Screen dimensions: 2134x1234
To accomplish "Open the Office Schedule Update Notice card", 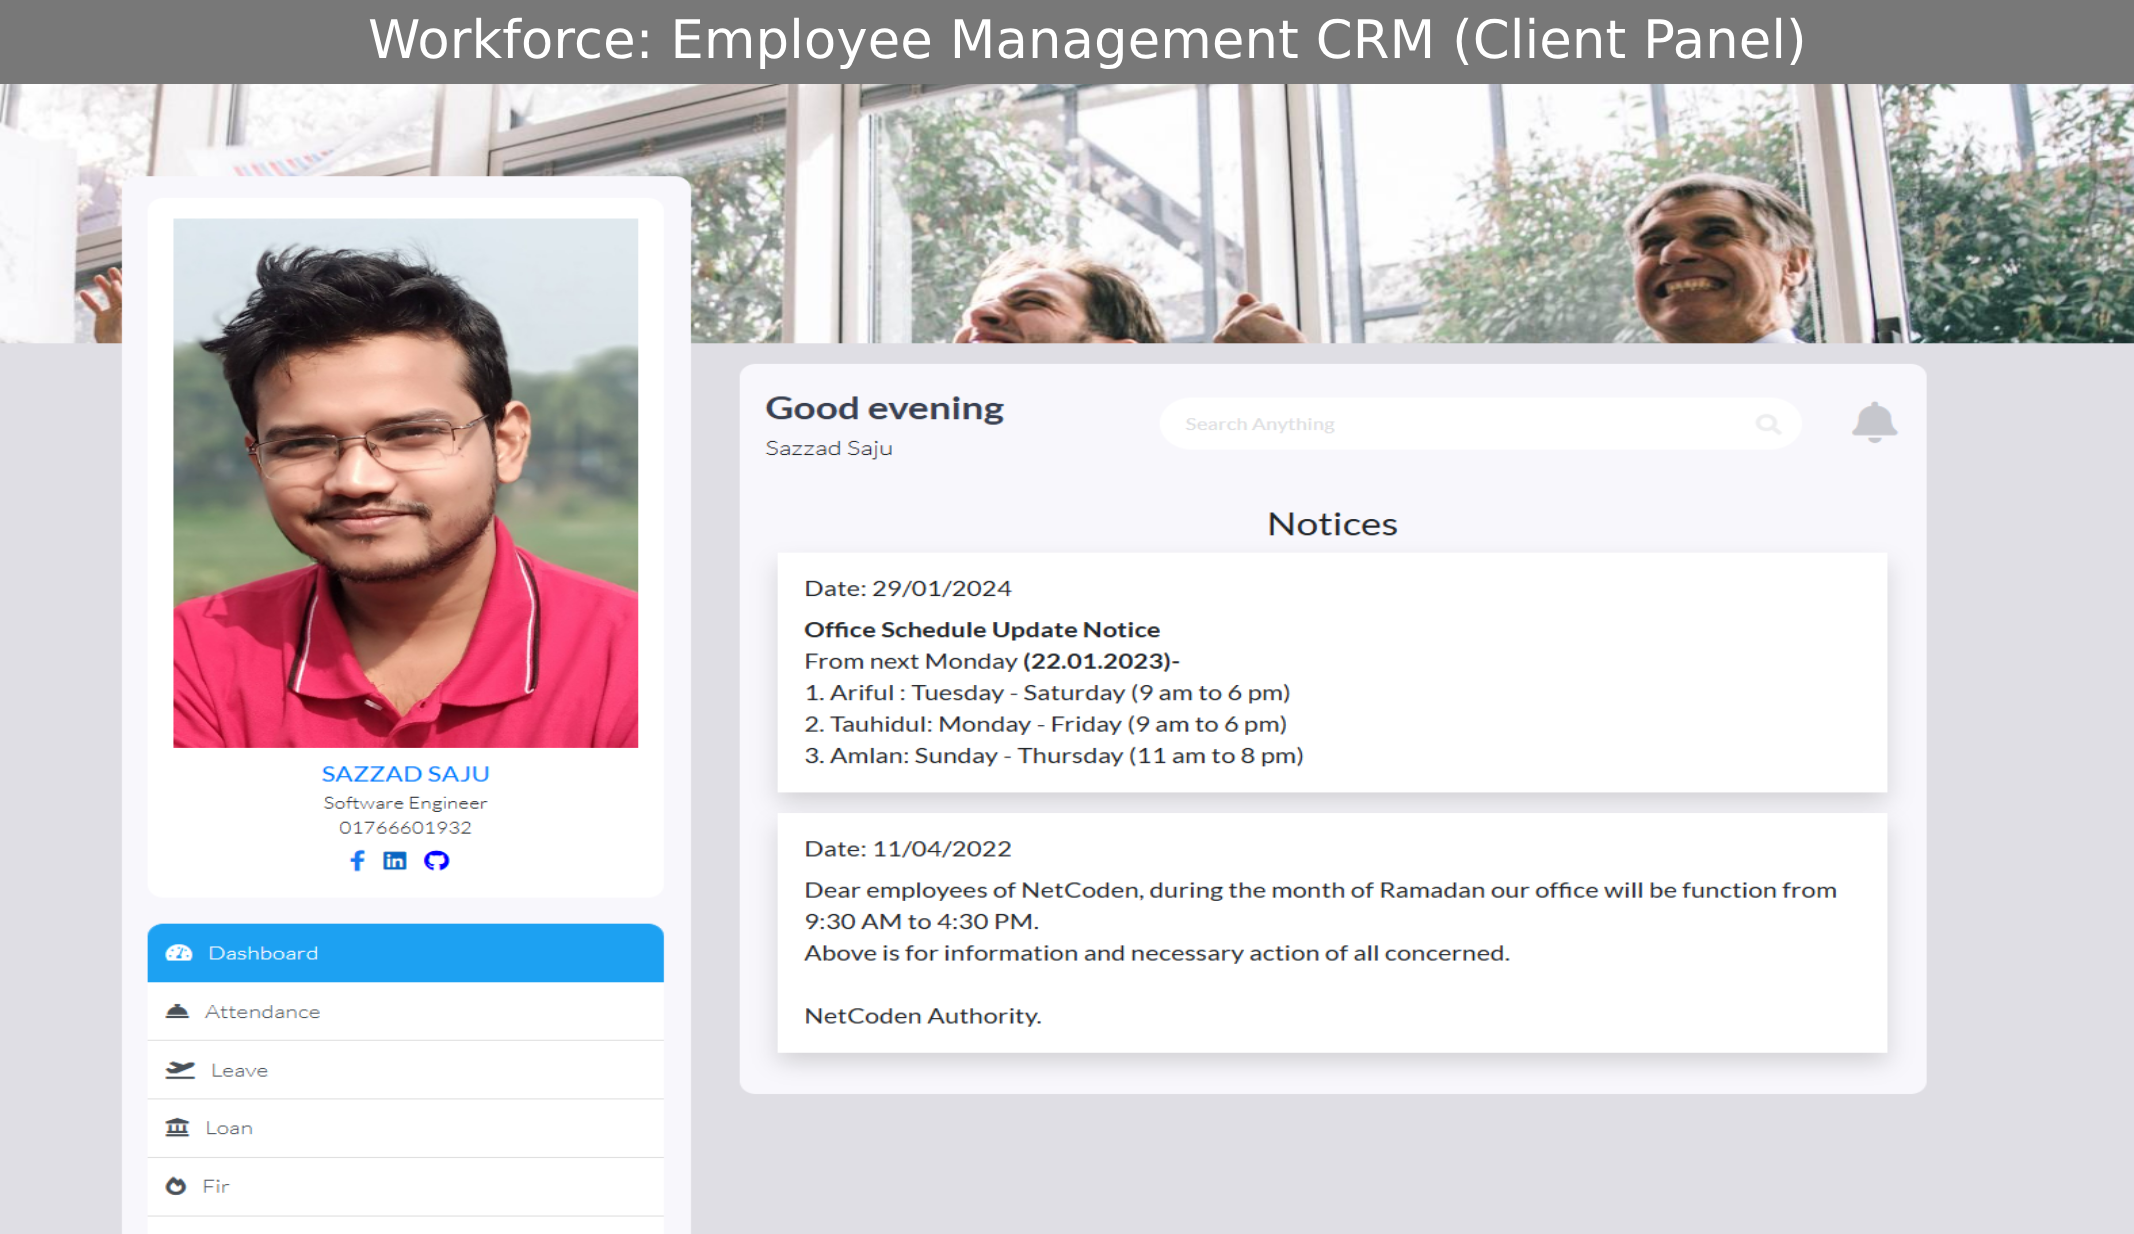I will (x=1332, y=672).
